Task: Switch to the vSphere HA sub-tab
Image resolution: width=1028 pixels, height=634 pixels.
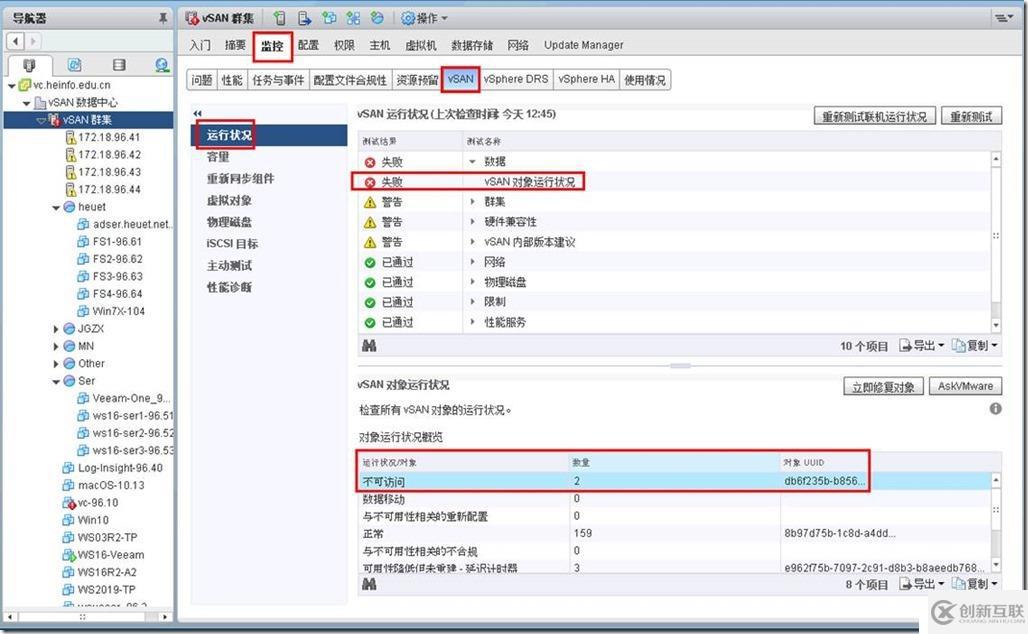Action: tap(586, 79)
